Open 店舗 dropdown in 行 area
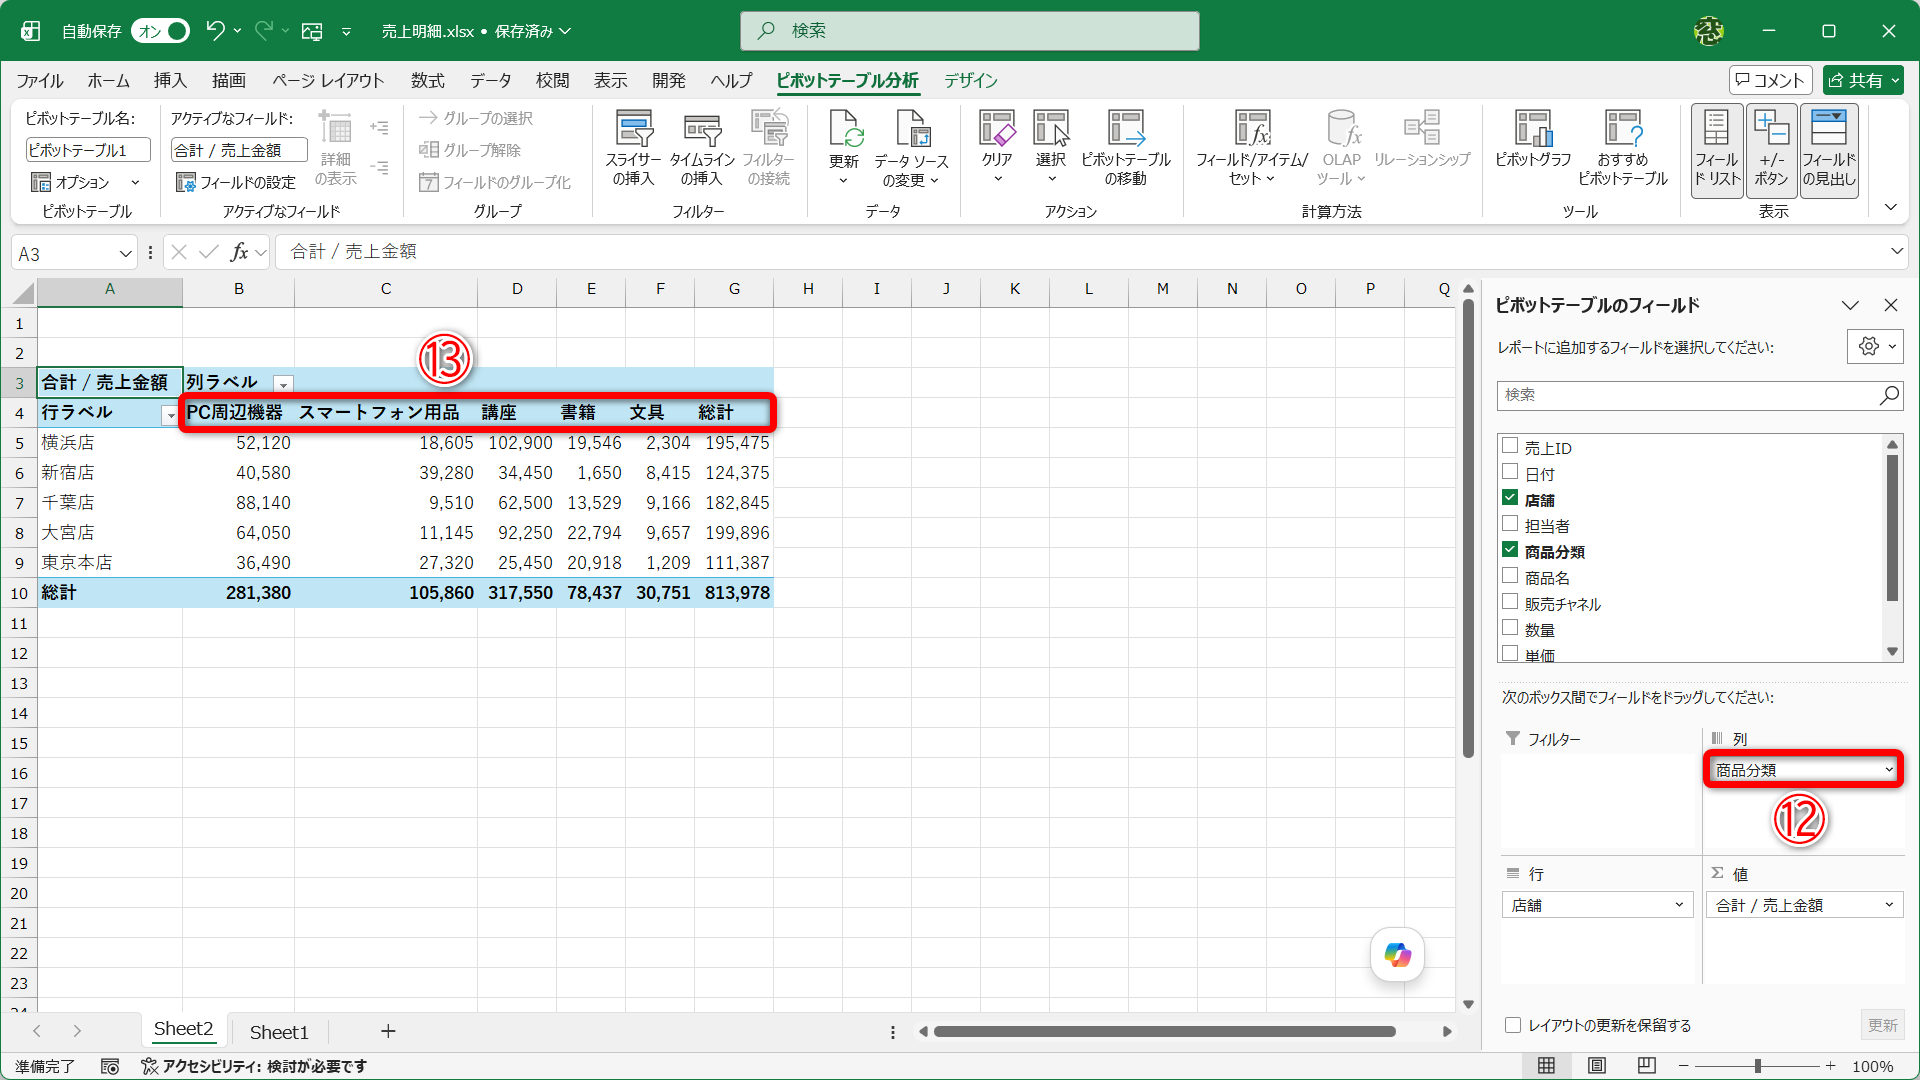Screen dimensions: 1920x1080 [1679, 905]
